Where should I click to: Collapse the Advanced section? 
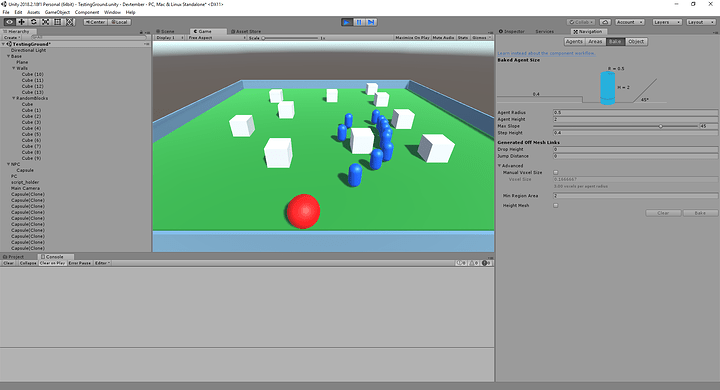click(500, 166)
